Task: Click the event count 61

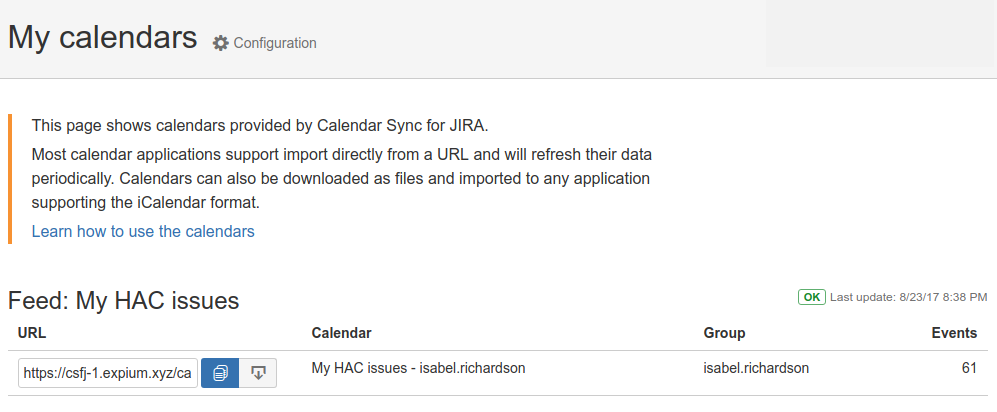Action: pos(969,368)
